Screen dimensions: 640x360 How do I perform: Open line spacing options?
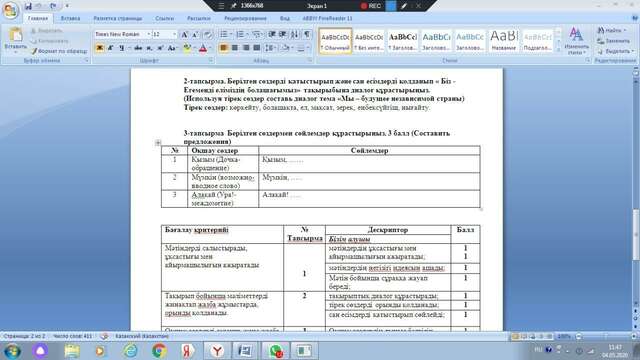tap(270, 48)
